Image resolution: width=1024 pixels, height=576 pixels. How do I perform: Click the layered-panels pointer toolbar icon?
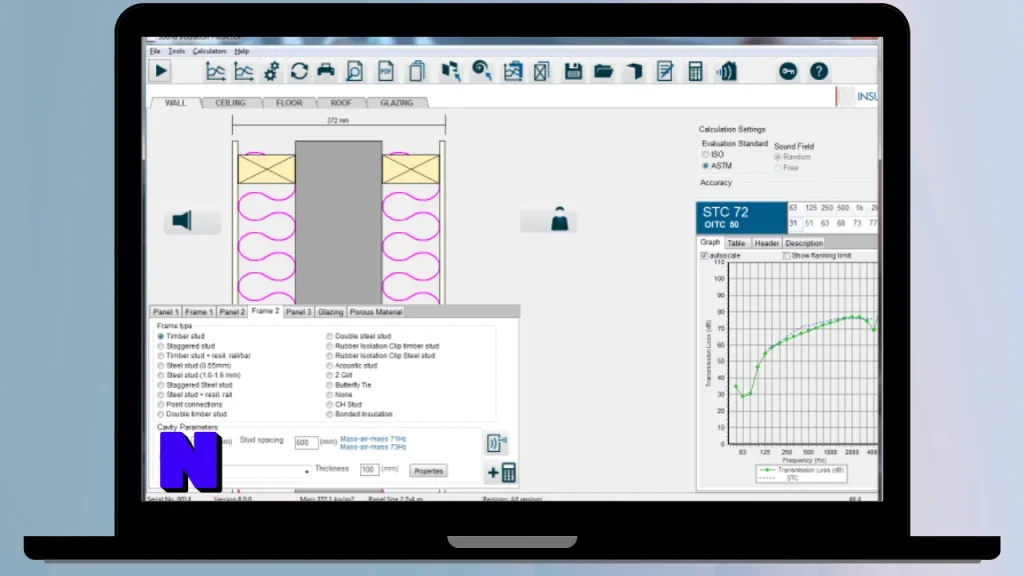click(x=451, y=71)
